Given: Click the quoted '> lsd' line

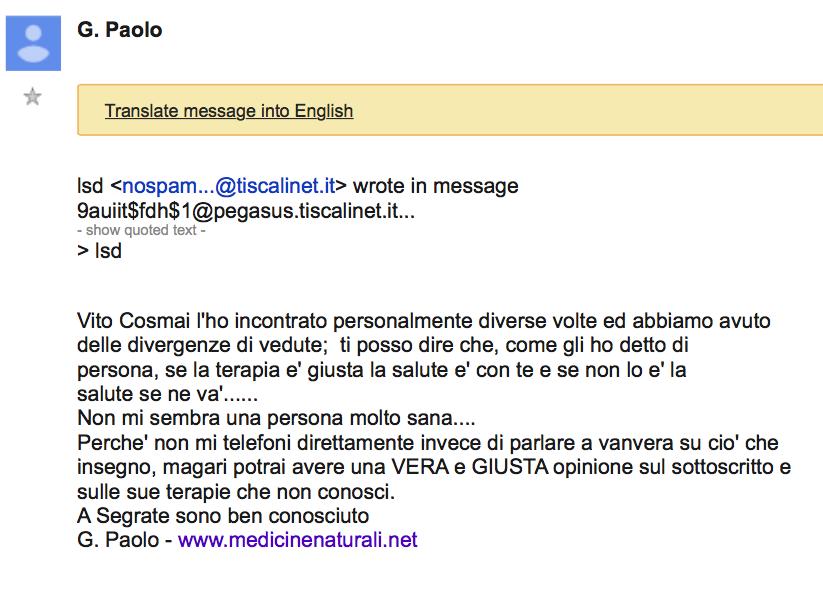Looking at the screenshot, I should [x=100, y=251].
